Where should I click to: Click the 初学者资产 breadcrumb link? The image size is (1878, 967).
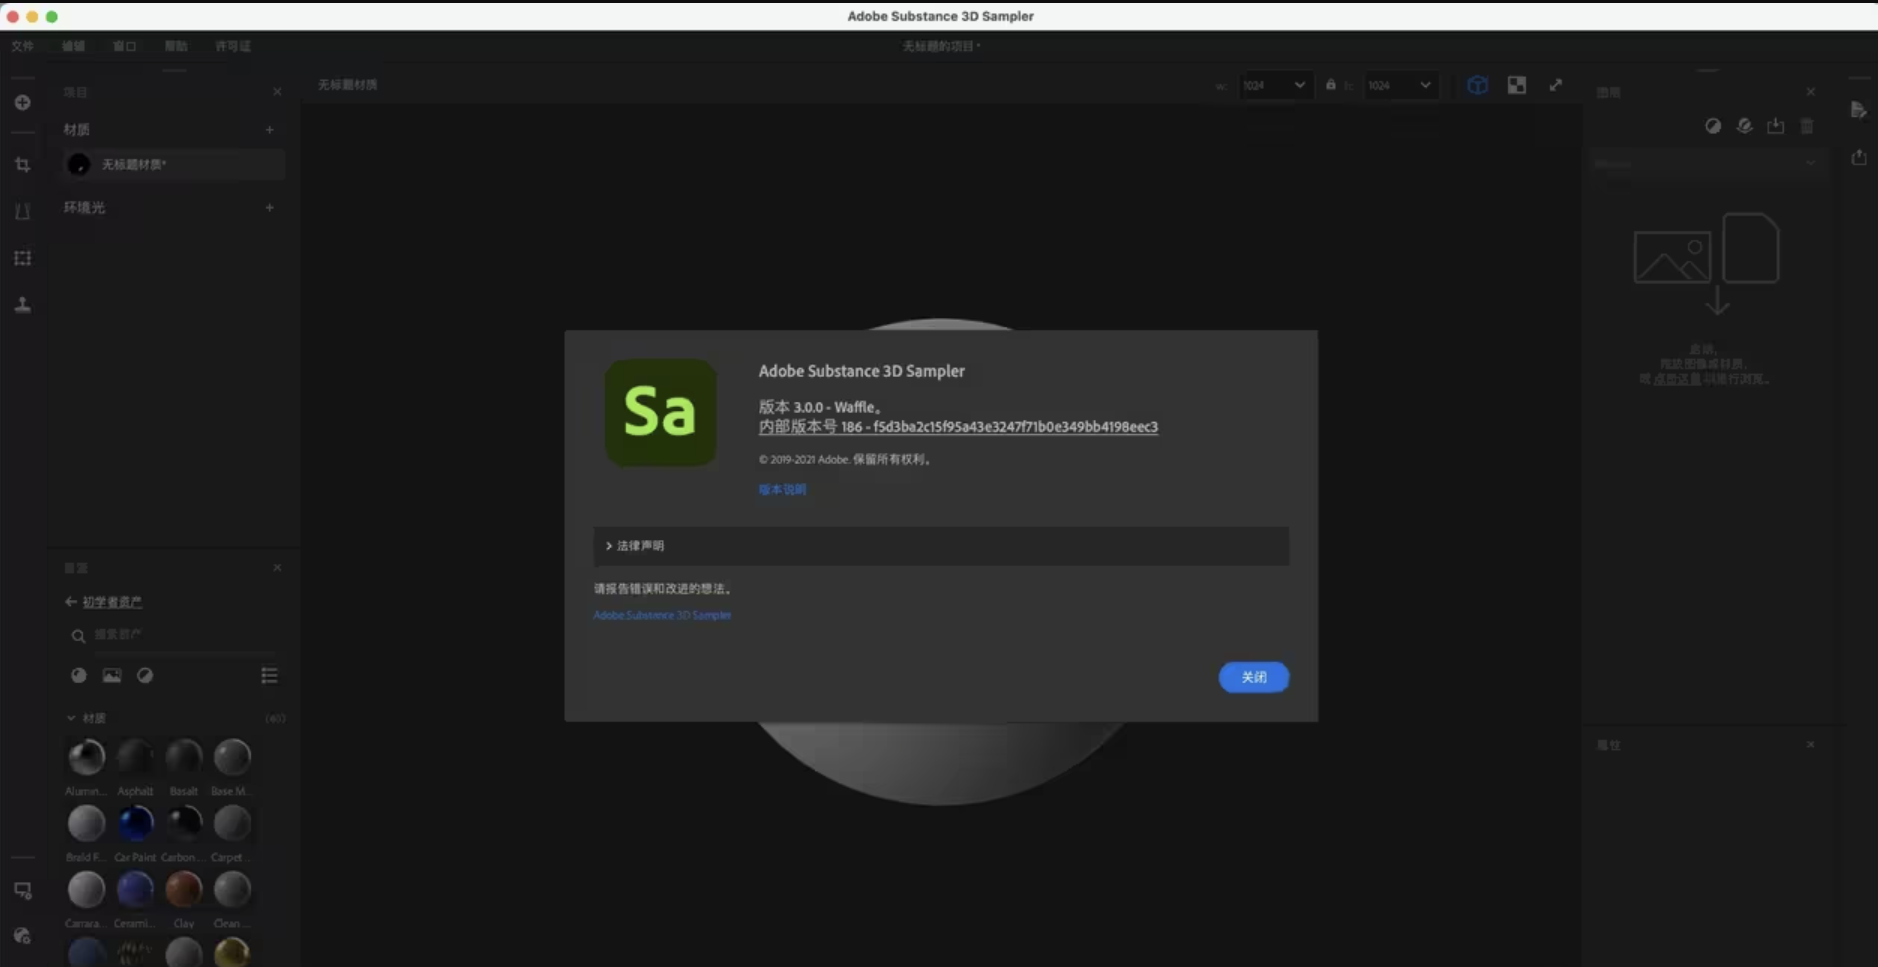pos(112,602)
